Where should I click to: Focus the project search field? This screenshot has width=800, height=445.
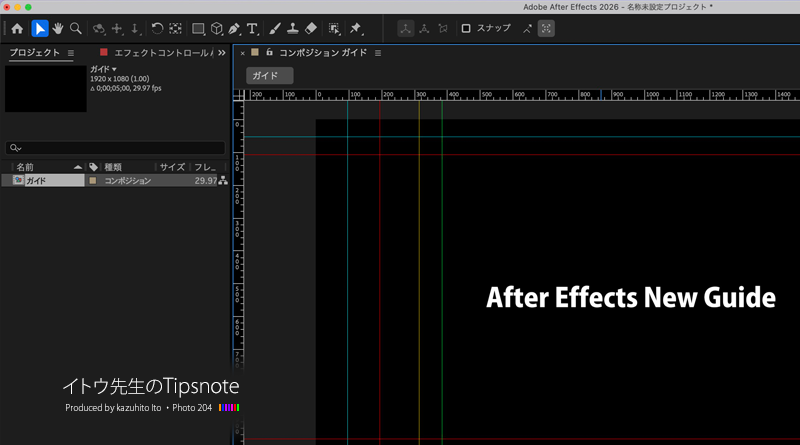(115, 148)
